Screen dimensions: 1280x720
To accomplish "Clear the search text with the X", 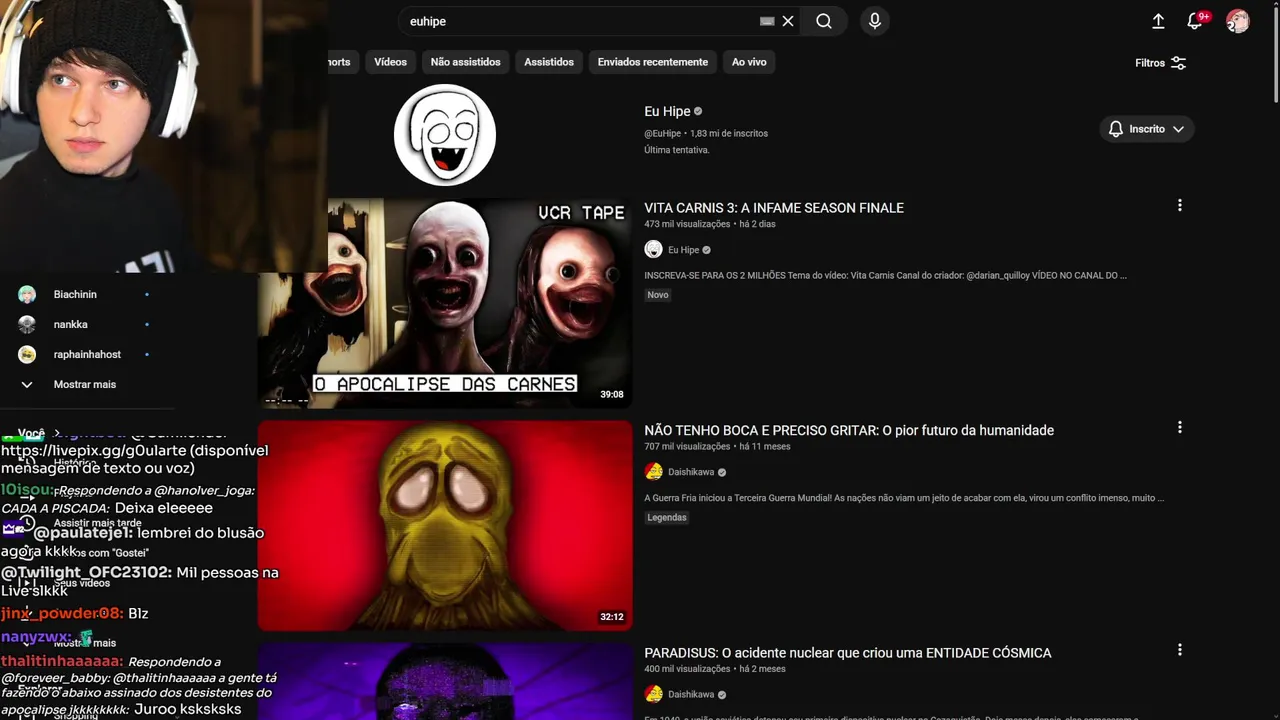I will [x=788, y=21].
